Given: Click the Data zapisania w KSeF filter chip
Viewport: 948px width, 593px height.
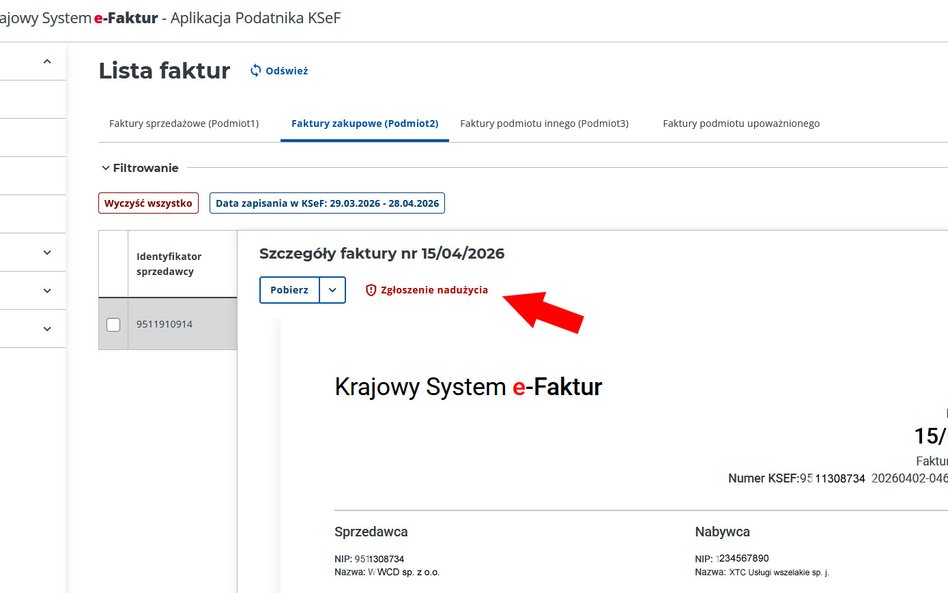Looking at the screenshot, I should [x=326, y=202].
